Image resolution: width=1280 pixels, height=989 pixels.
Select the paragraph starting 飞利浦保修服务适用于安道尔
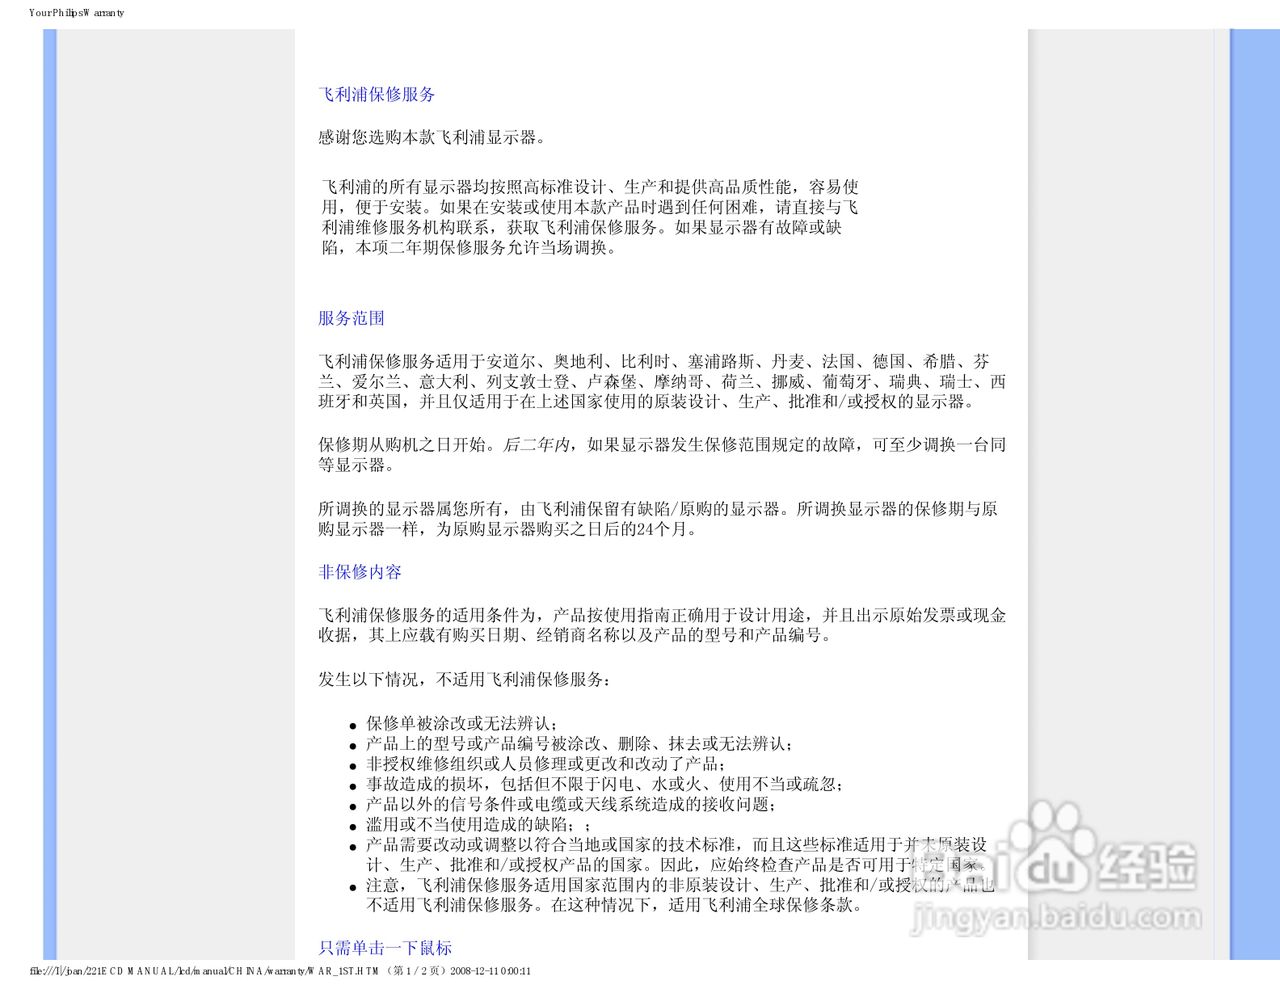coord(662,382)
